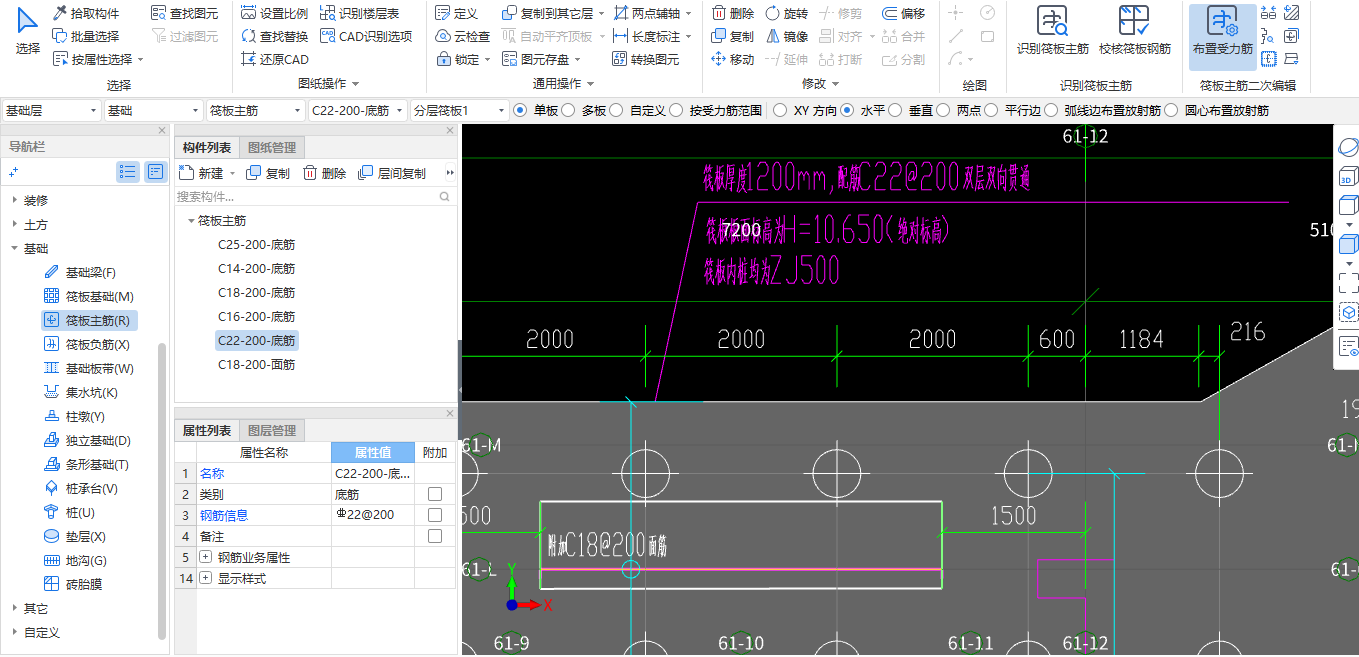Open 筏板主筋 component type dropdown
This screenshot has height=657, width=1359.
(255, 111)
